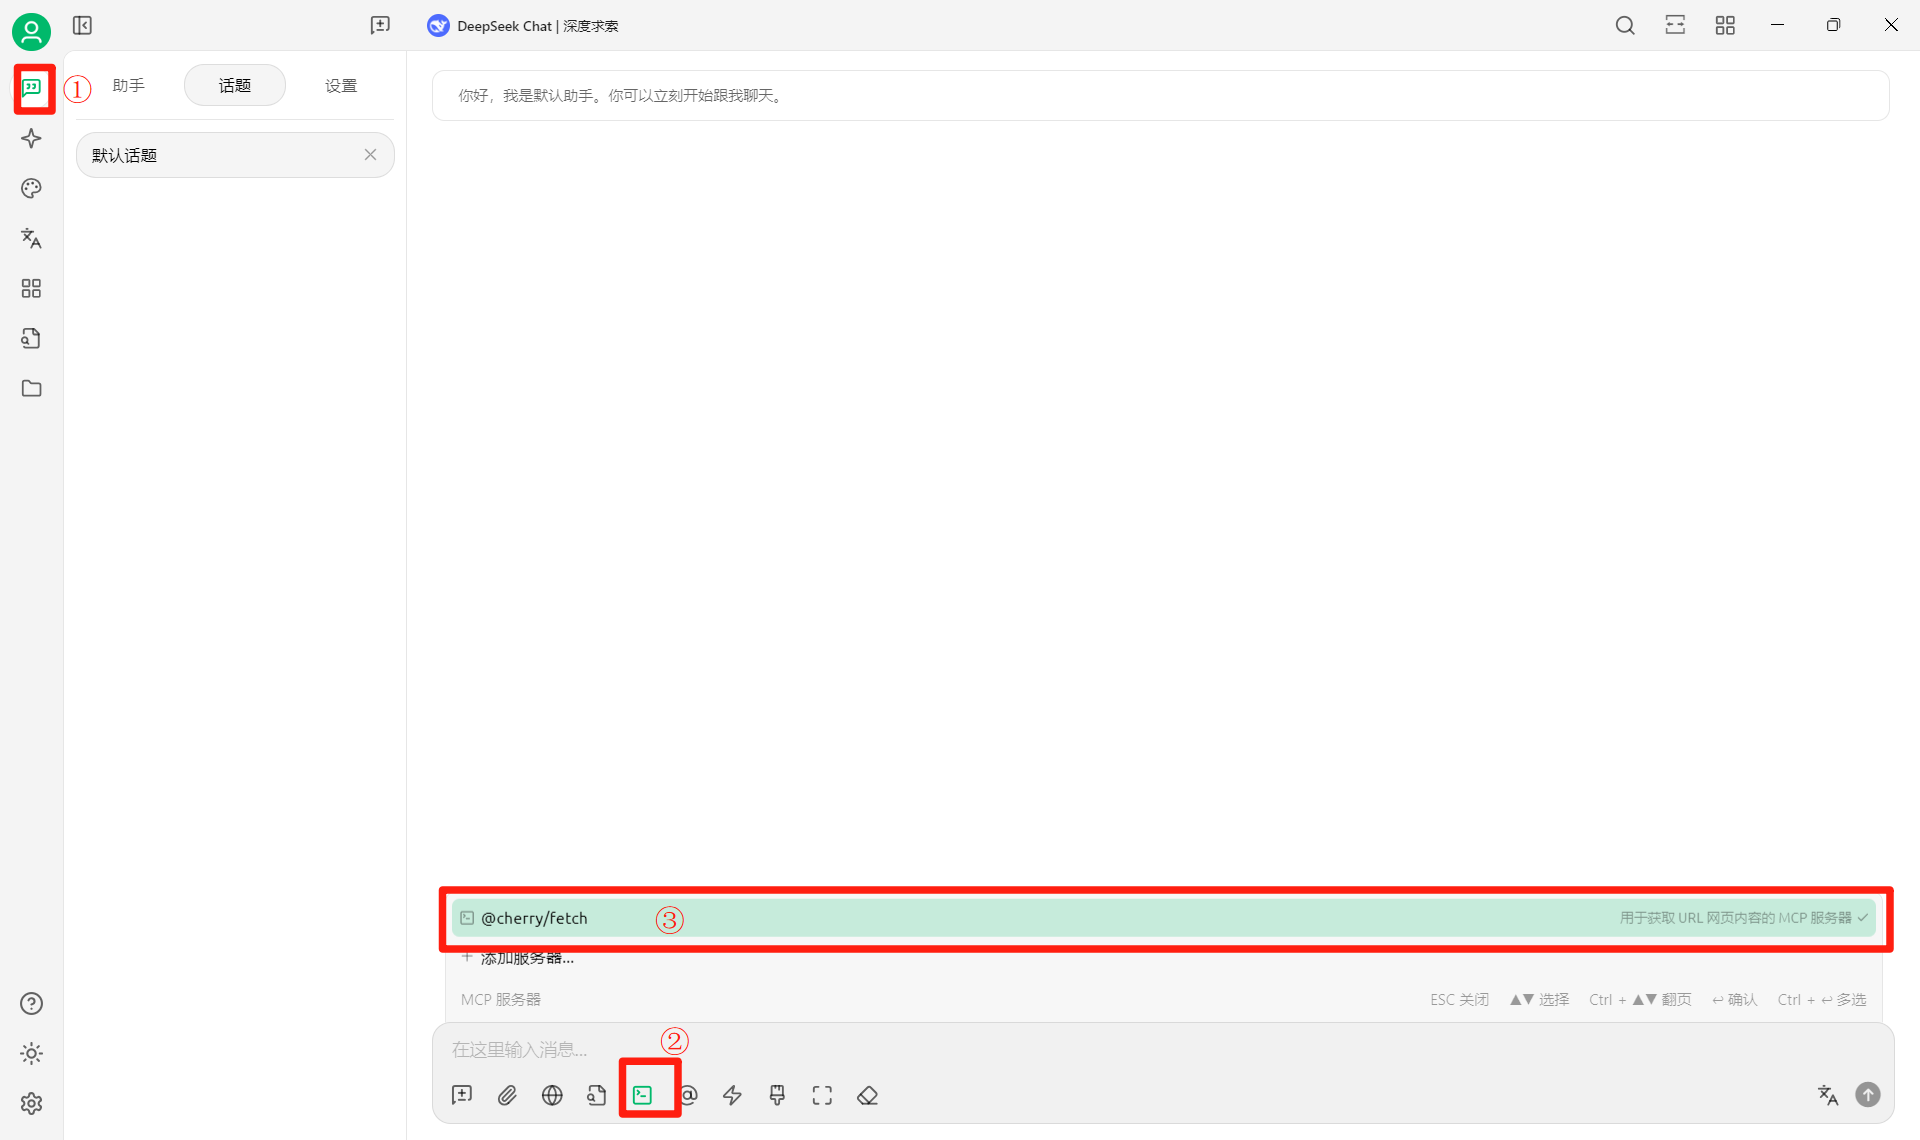The width and height of the screenshot is (1920, 1140).
Task: Click the MCP server terminal icon
Action: point(642,1095)
